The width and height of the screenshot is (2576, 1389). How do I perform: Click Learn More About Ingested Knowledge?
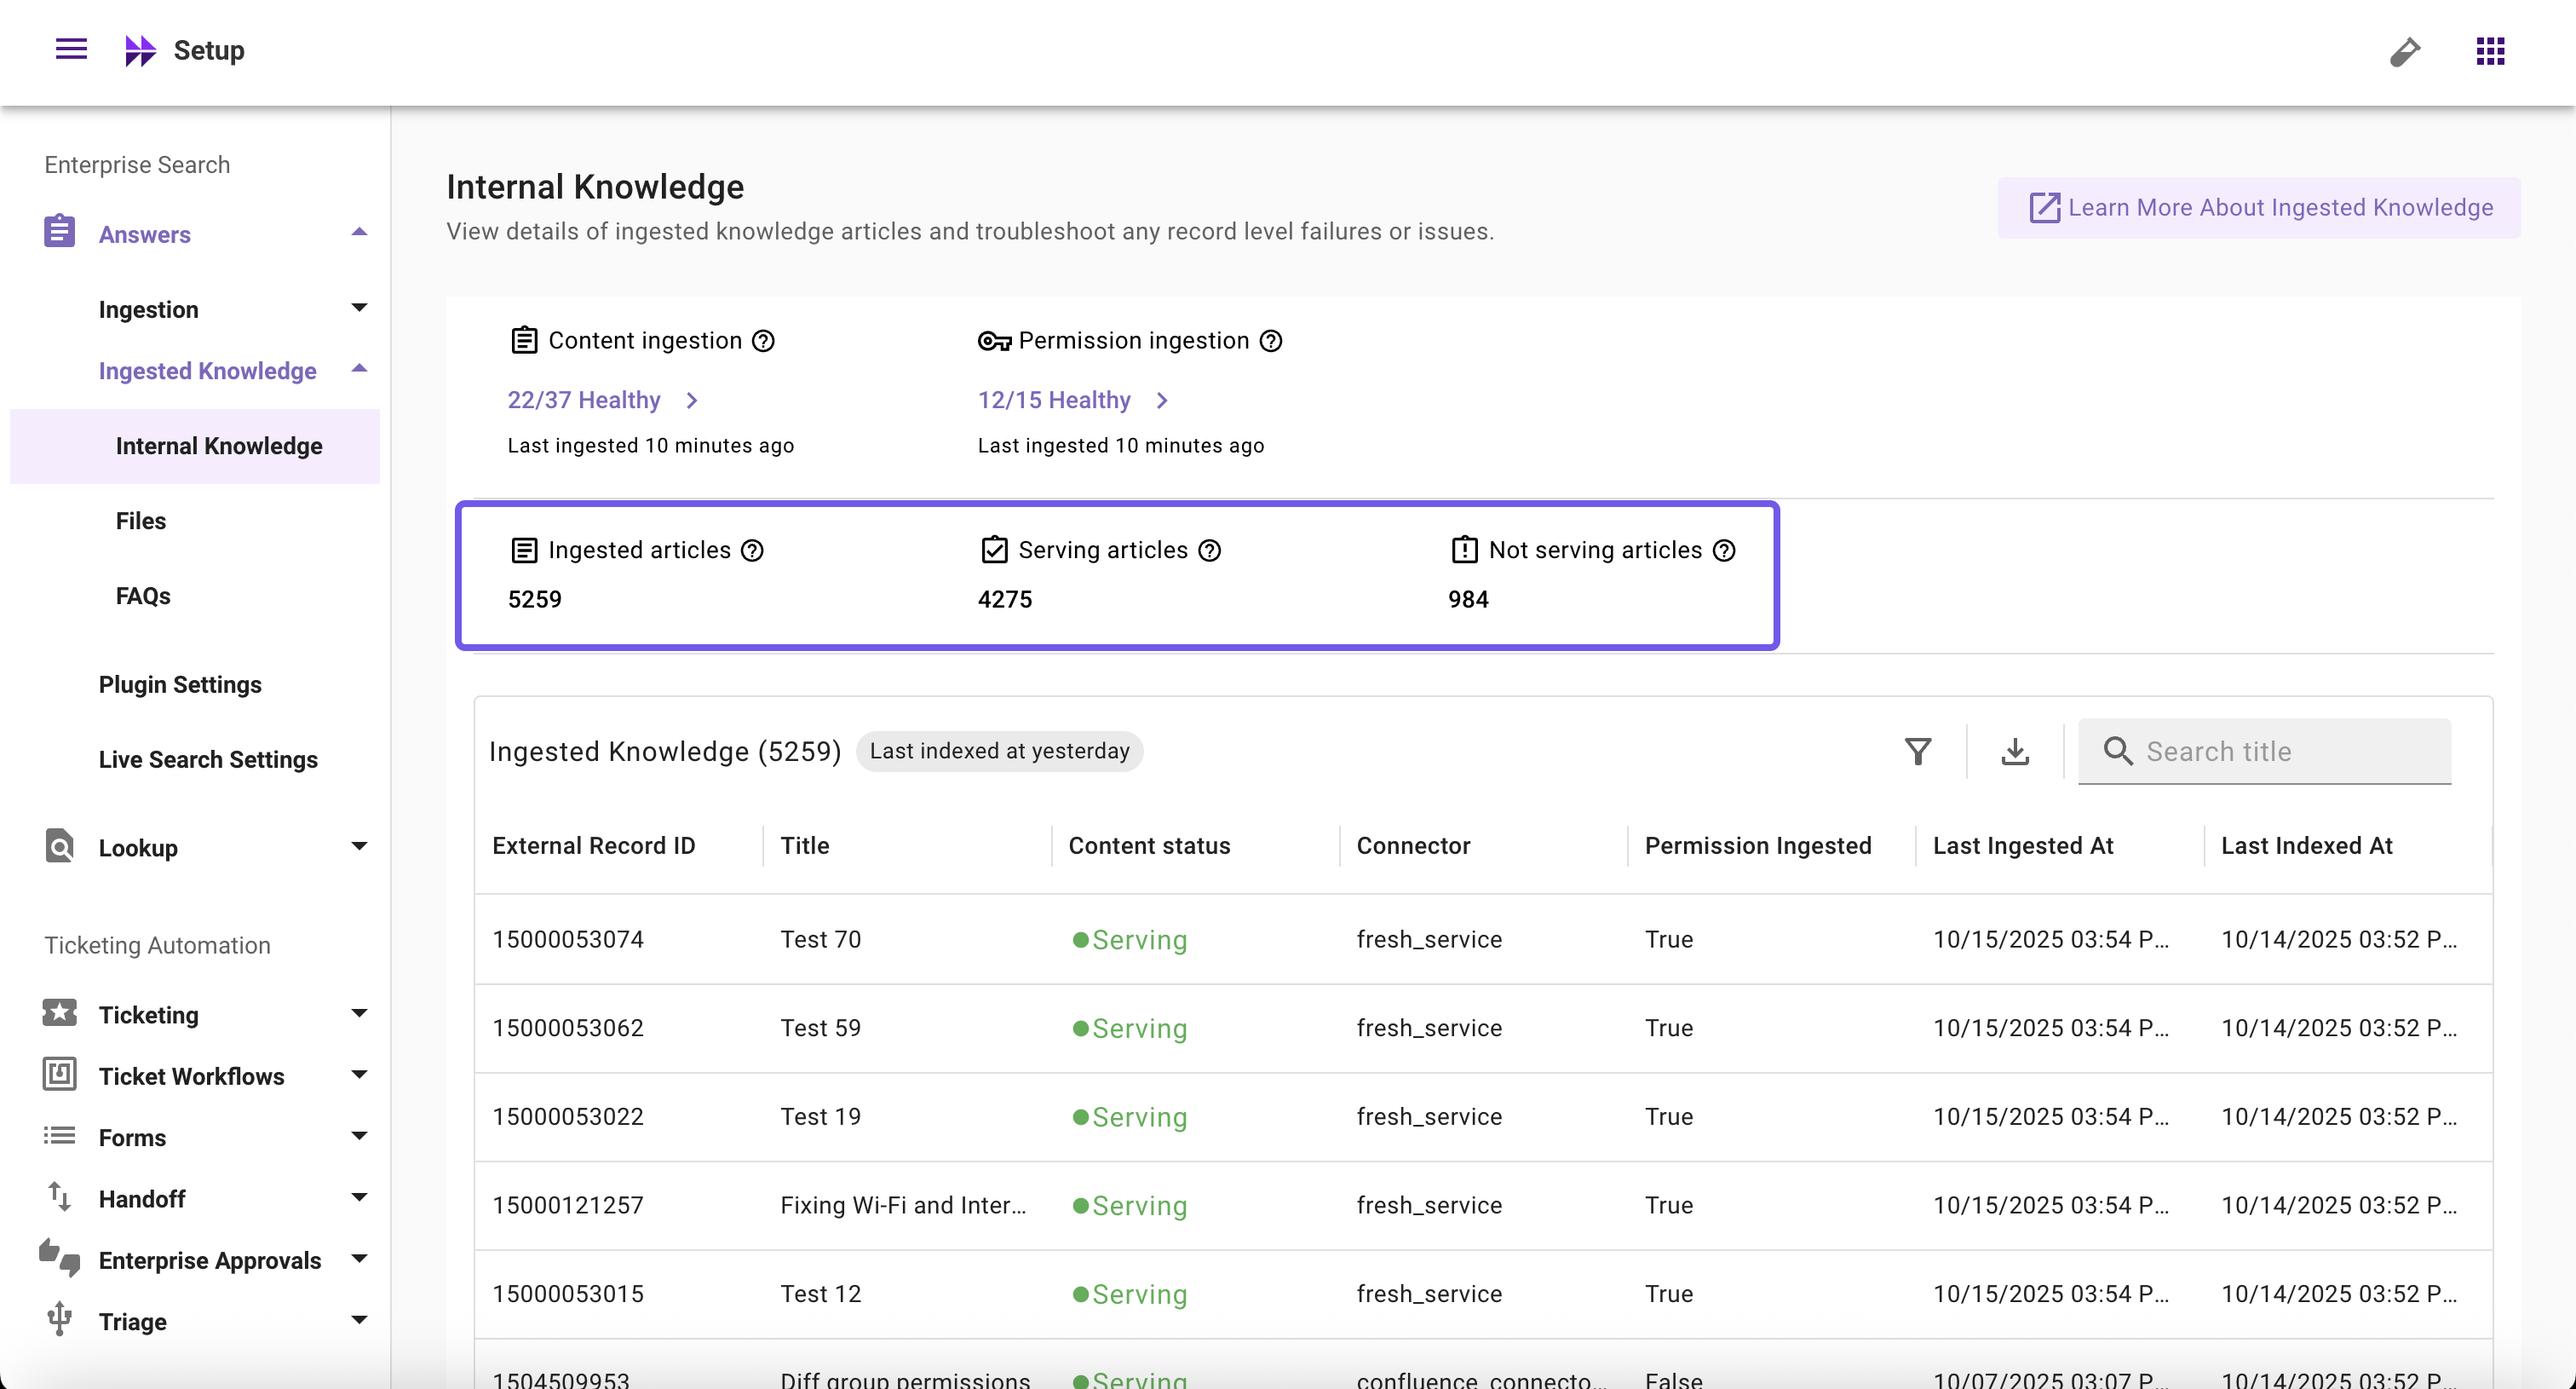[2259, 207]
